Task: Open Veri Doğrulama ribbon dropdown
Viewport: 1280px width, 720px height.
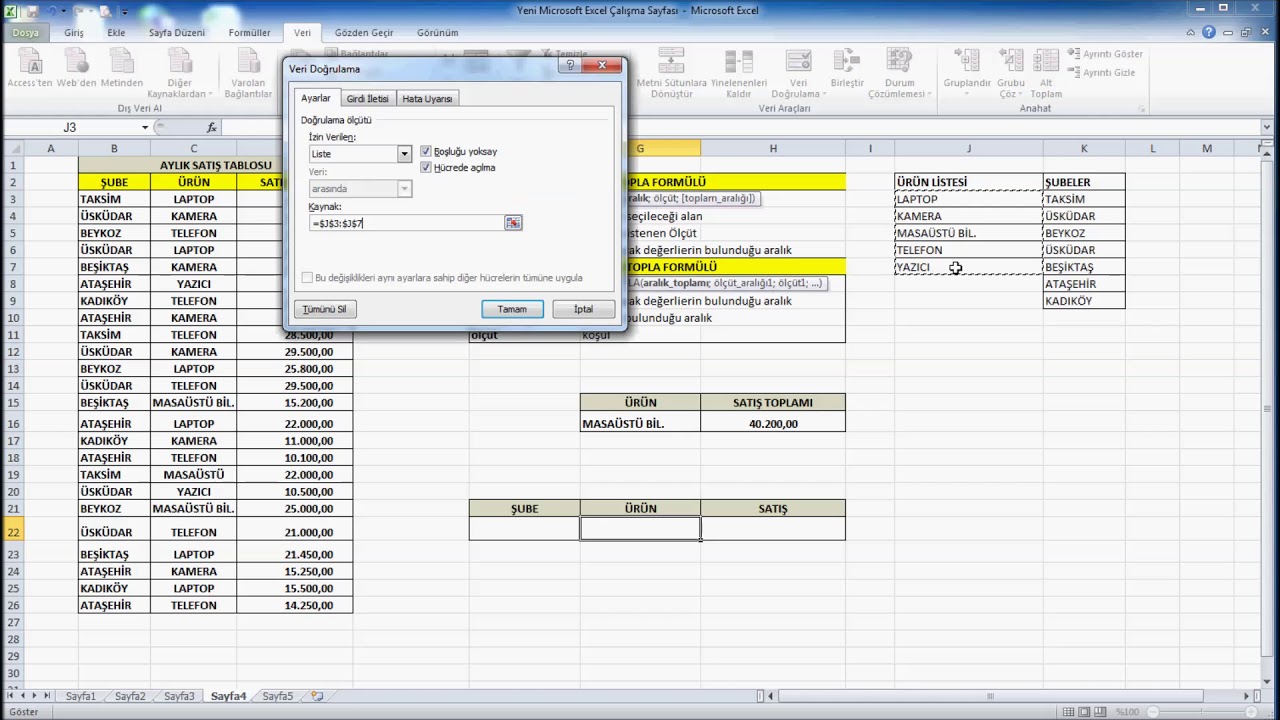Action: click(798, 74)
